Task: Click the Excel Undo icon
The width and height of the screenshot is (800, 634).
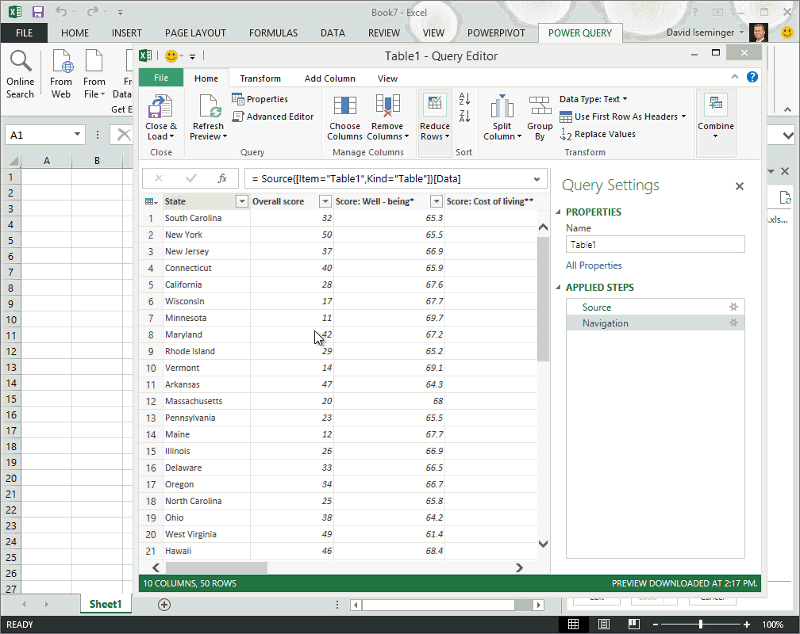Action: (60, 12)
